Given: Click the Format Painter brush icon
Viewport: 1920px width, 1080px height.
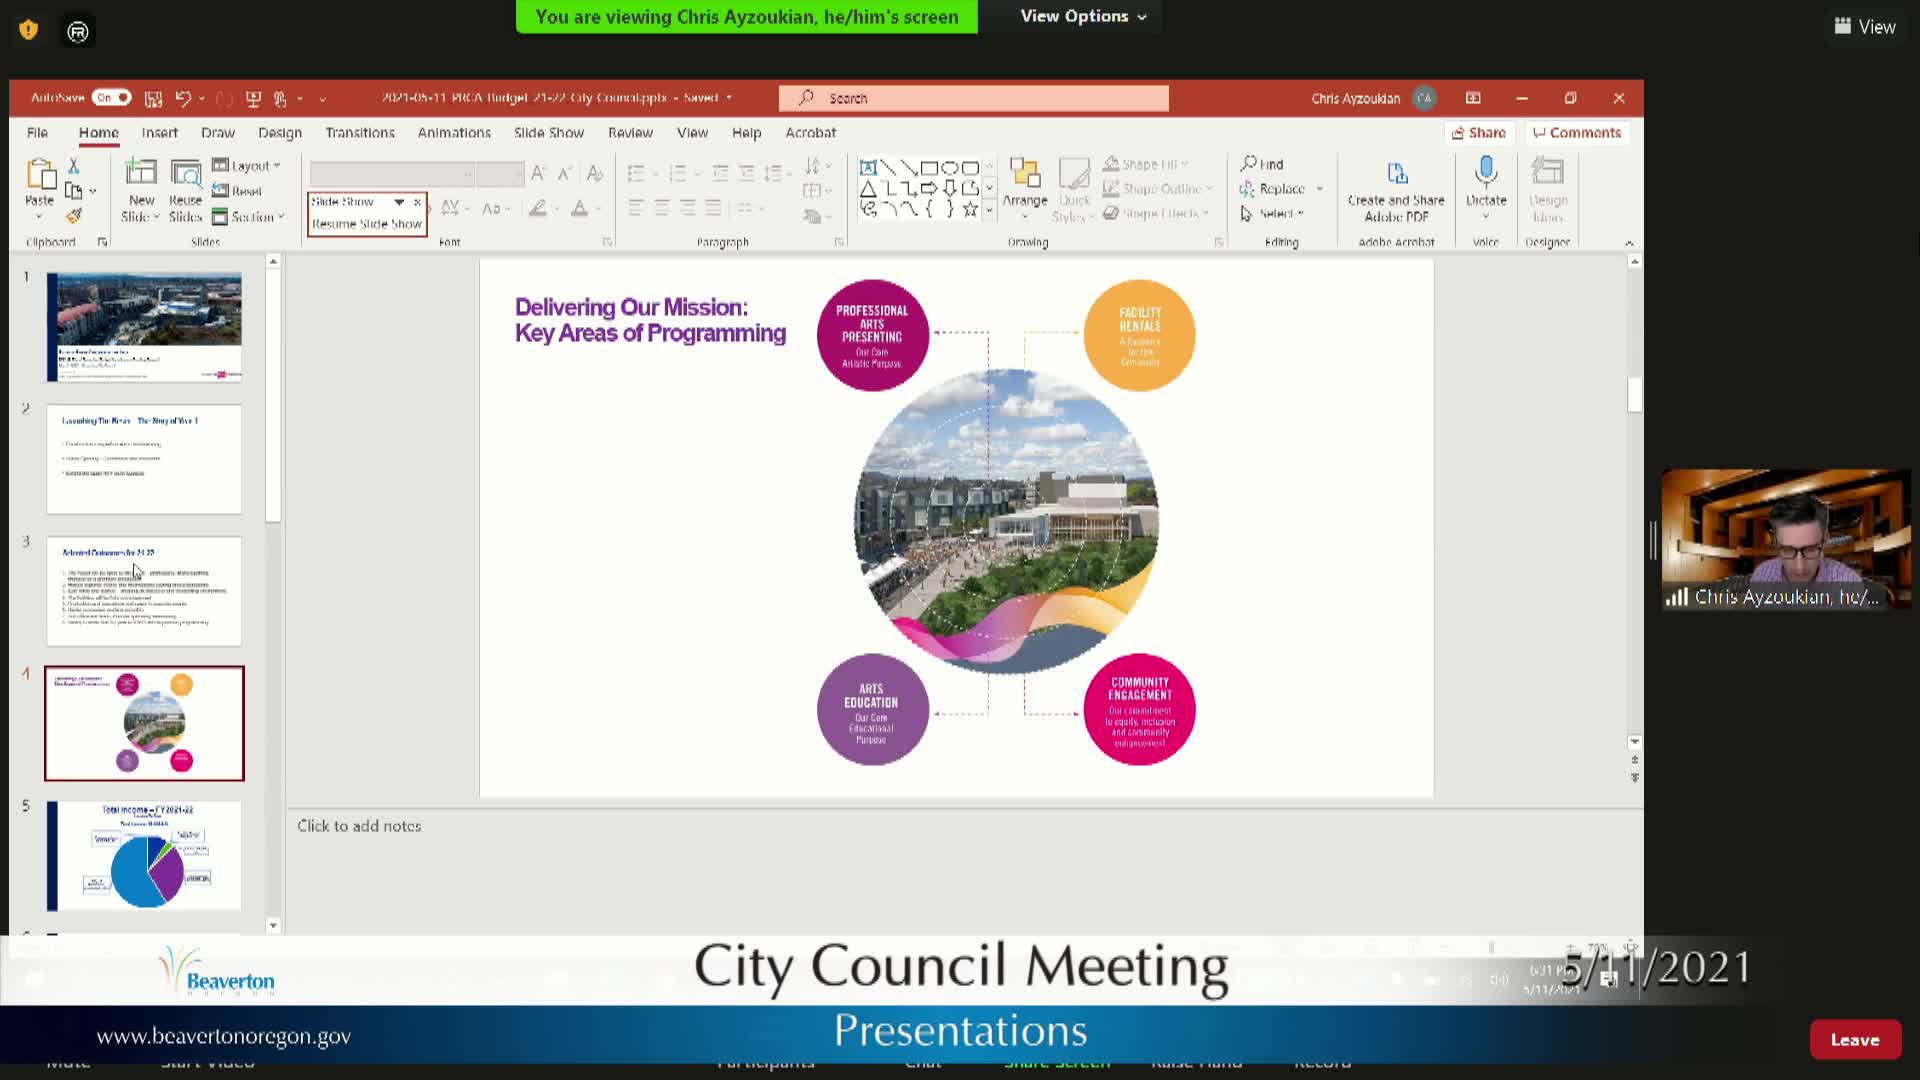Looking at the screenshot, I should pyautogui.click(x=74, y=215).
